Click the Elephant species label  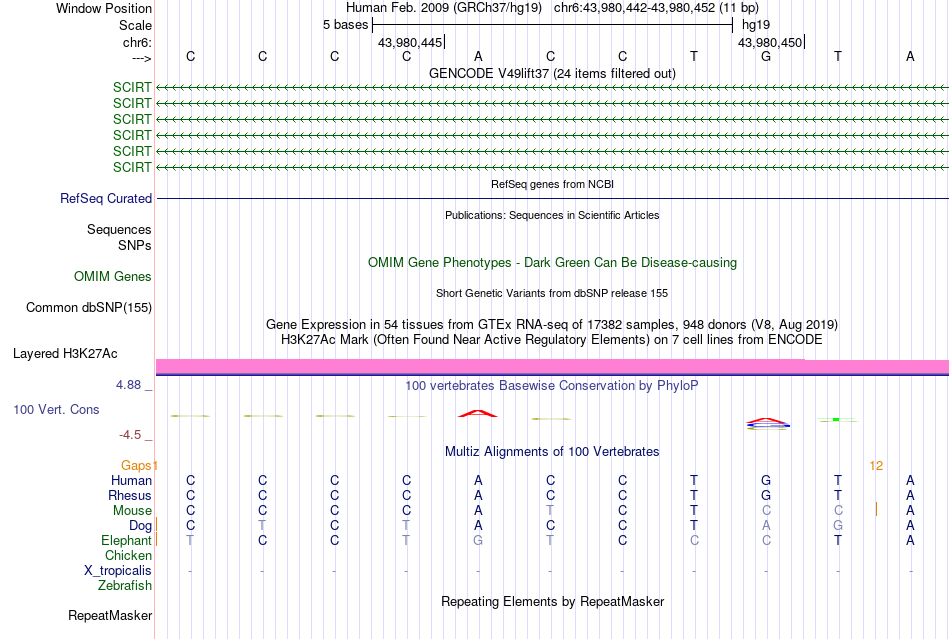tap(126, 540)
